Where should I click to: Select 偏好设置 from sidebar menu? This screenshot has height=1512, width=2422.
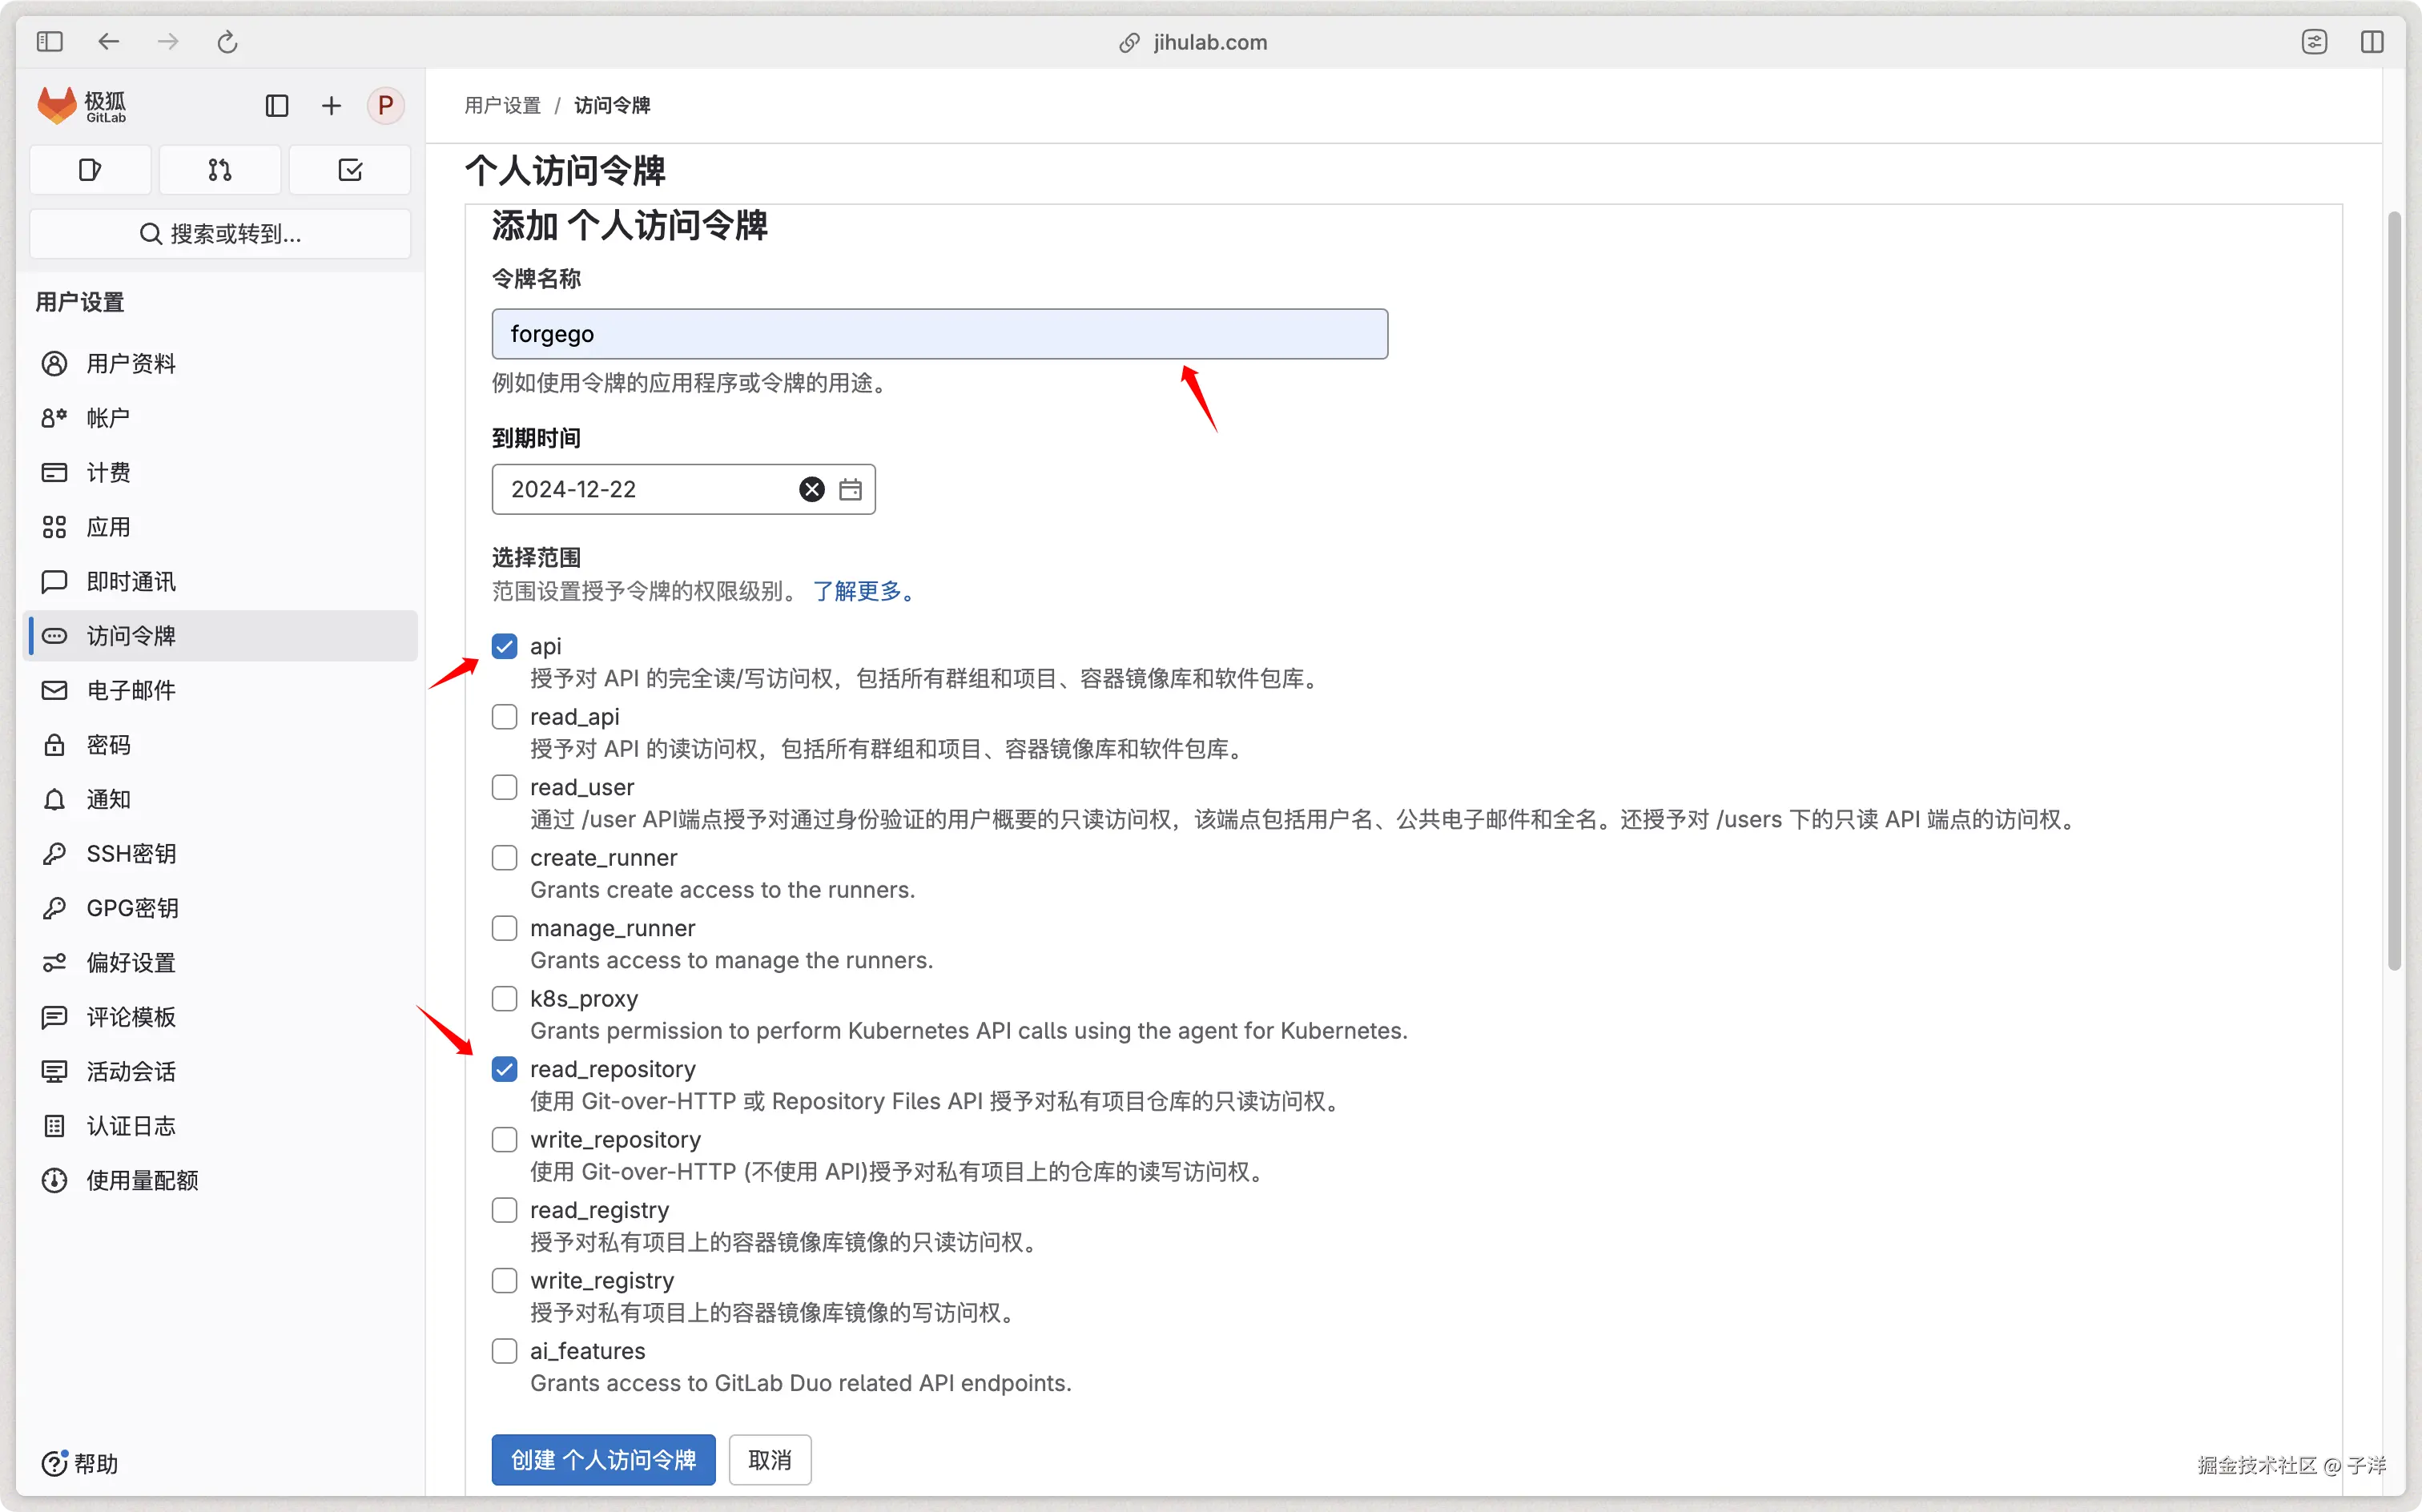pyautogui.click(x=130, y=963)
